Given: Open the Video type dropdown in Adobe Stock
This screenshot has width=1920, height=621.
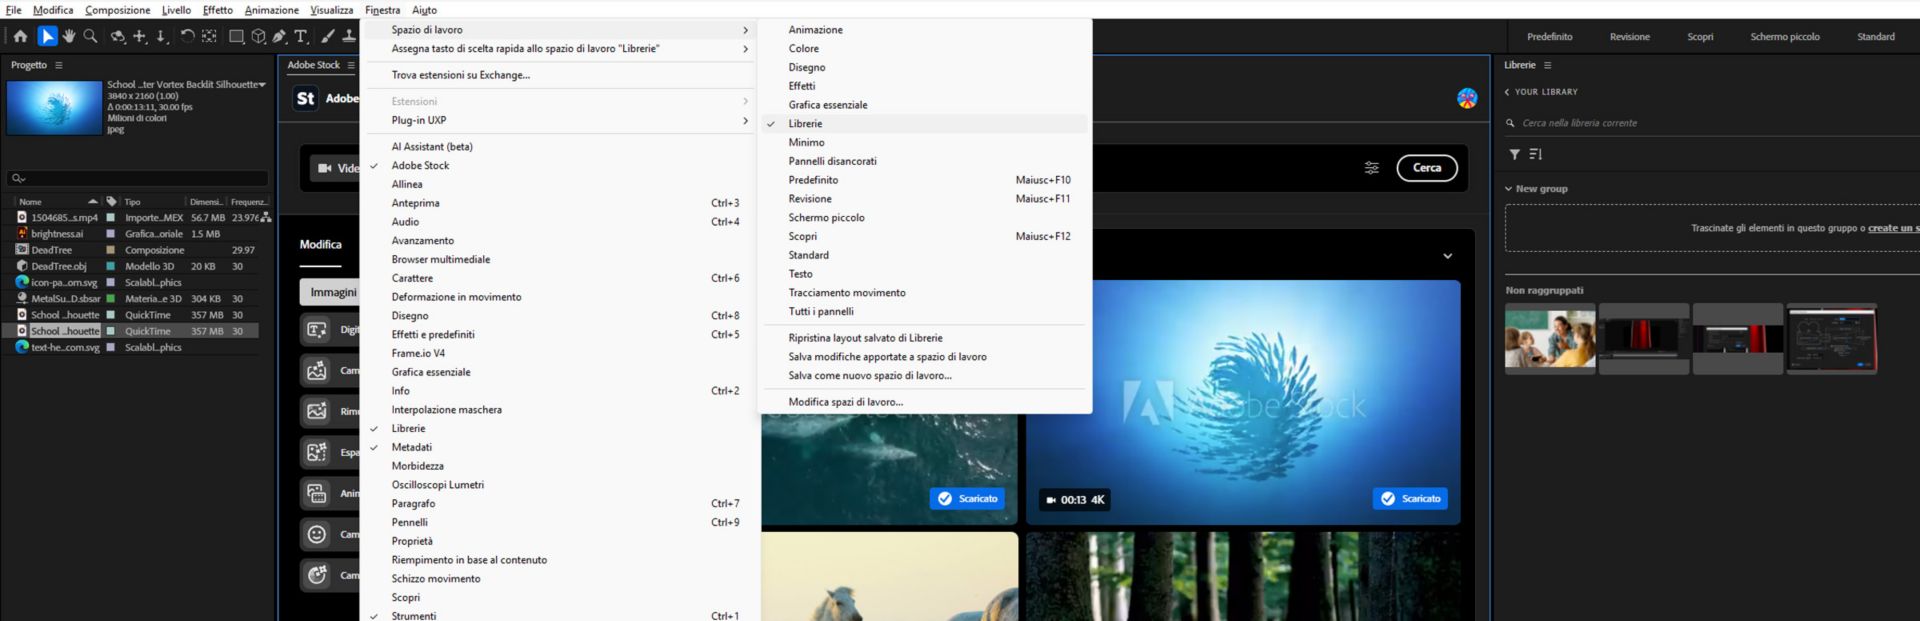Looking at the screenshot, I should pos(335,168).
